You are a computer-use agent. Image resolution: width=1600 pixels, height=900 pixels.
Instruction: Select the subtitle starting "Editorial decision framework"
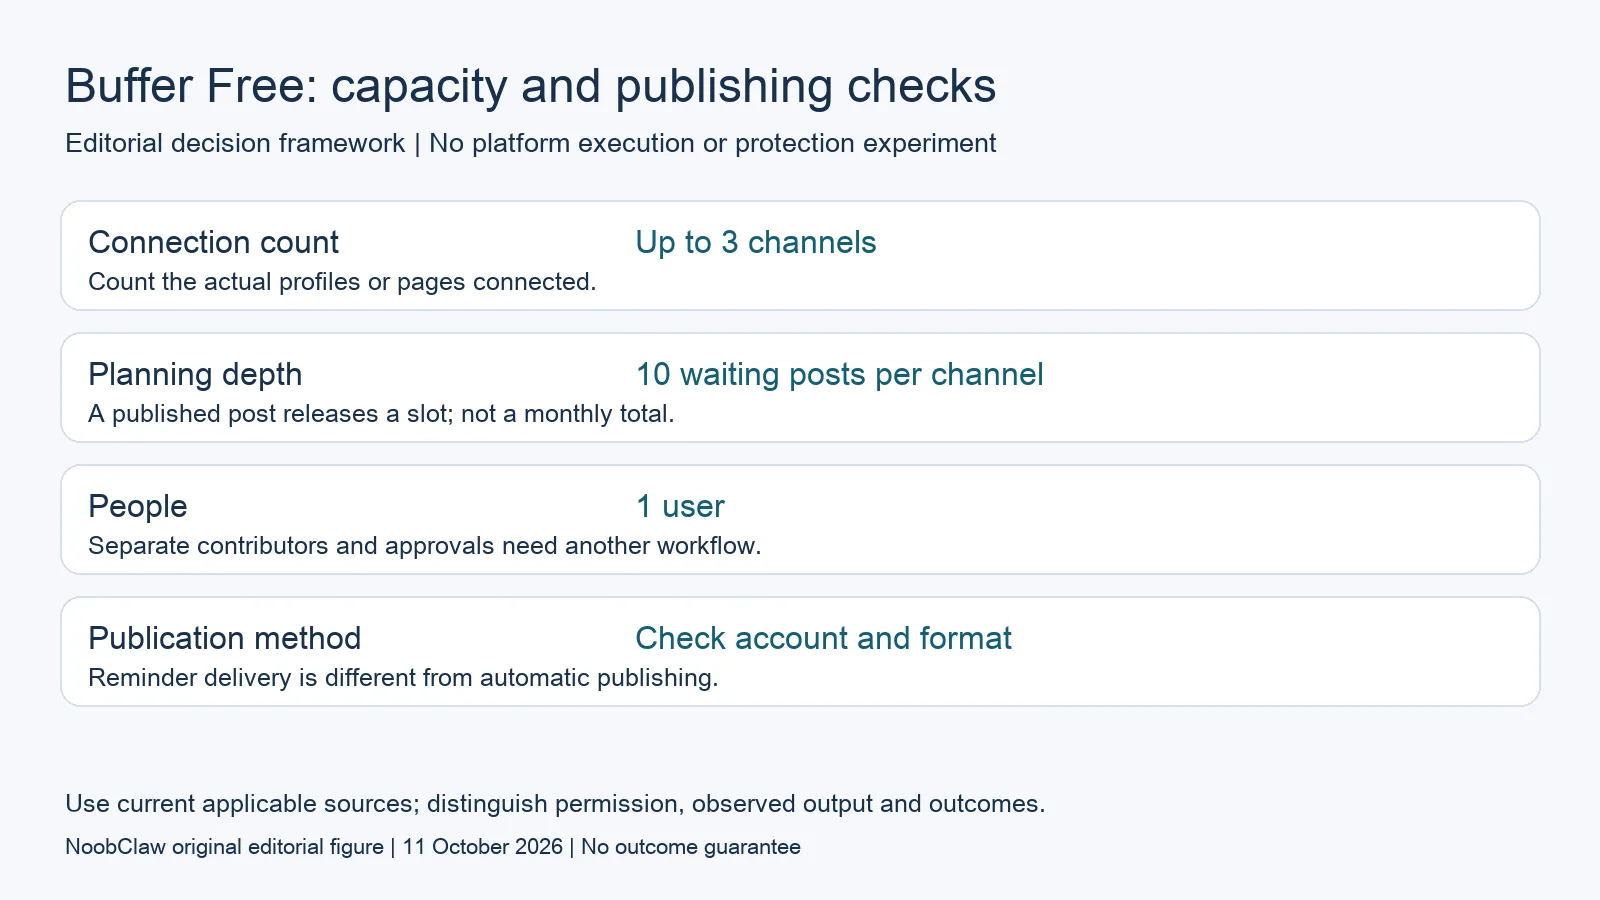(531, 144)
